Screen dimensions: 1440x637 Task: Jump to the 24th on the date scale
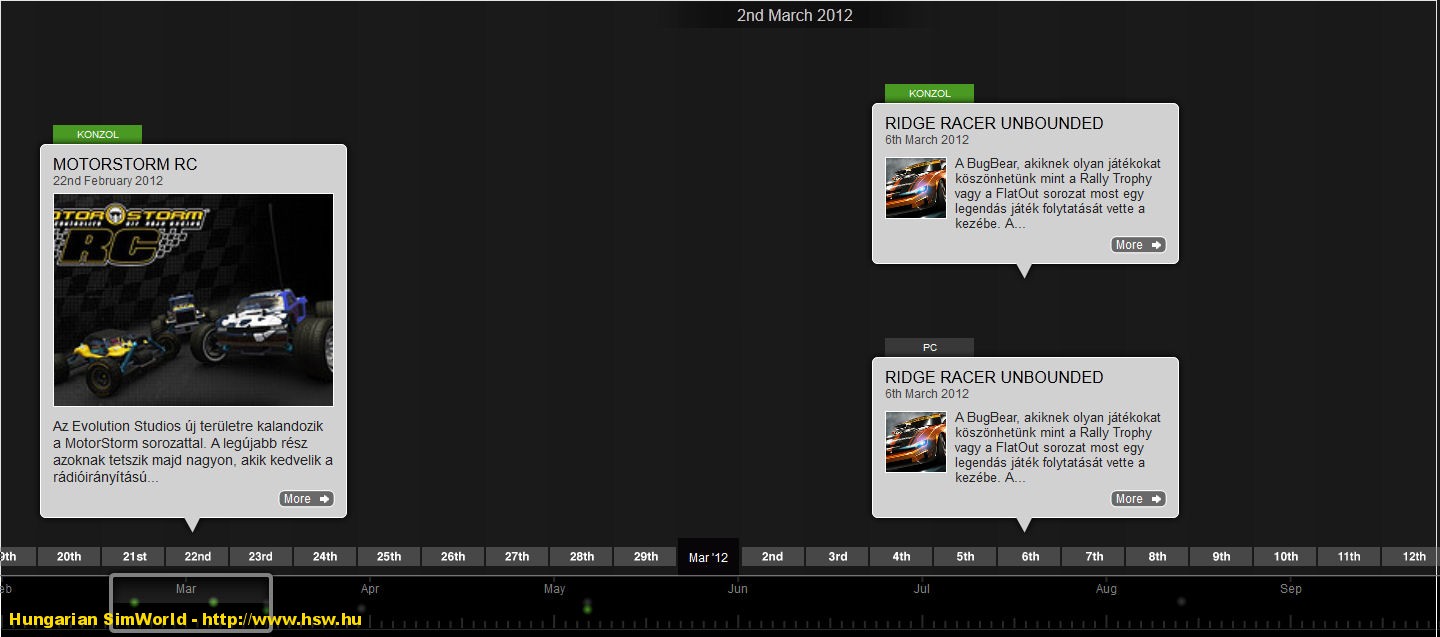[325, 557]
